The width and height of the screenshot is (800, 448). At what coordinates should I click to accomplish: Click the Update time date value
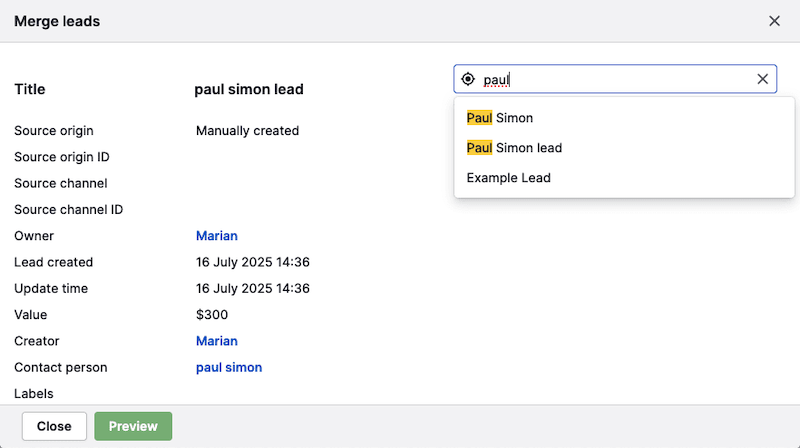click(253, 289)
